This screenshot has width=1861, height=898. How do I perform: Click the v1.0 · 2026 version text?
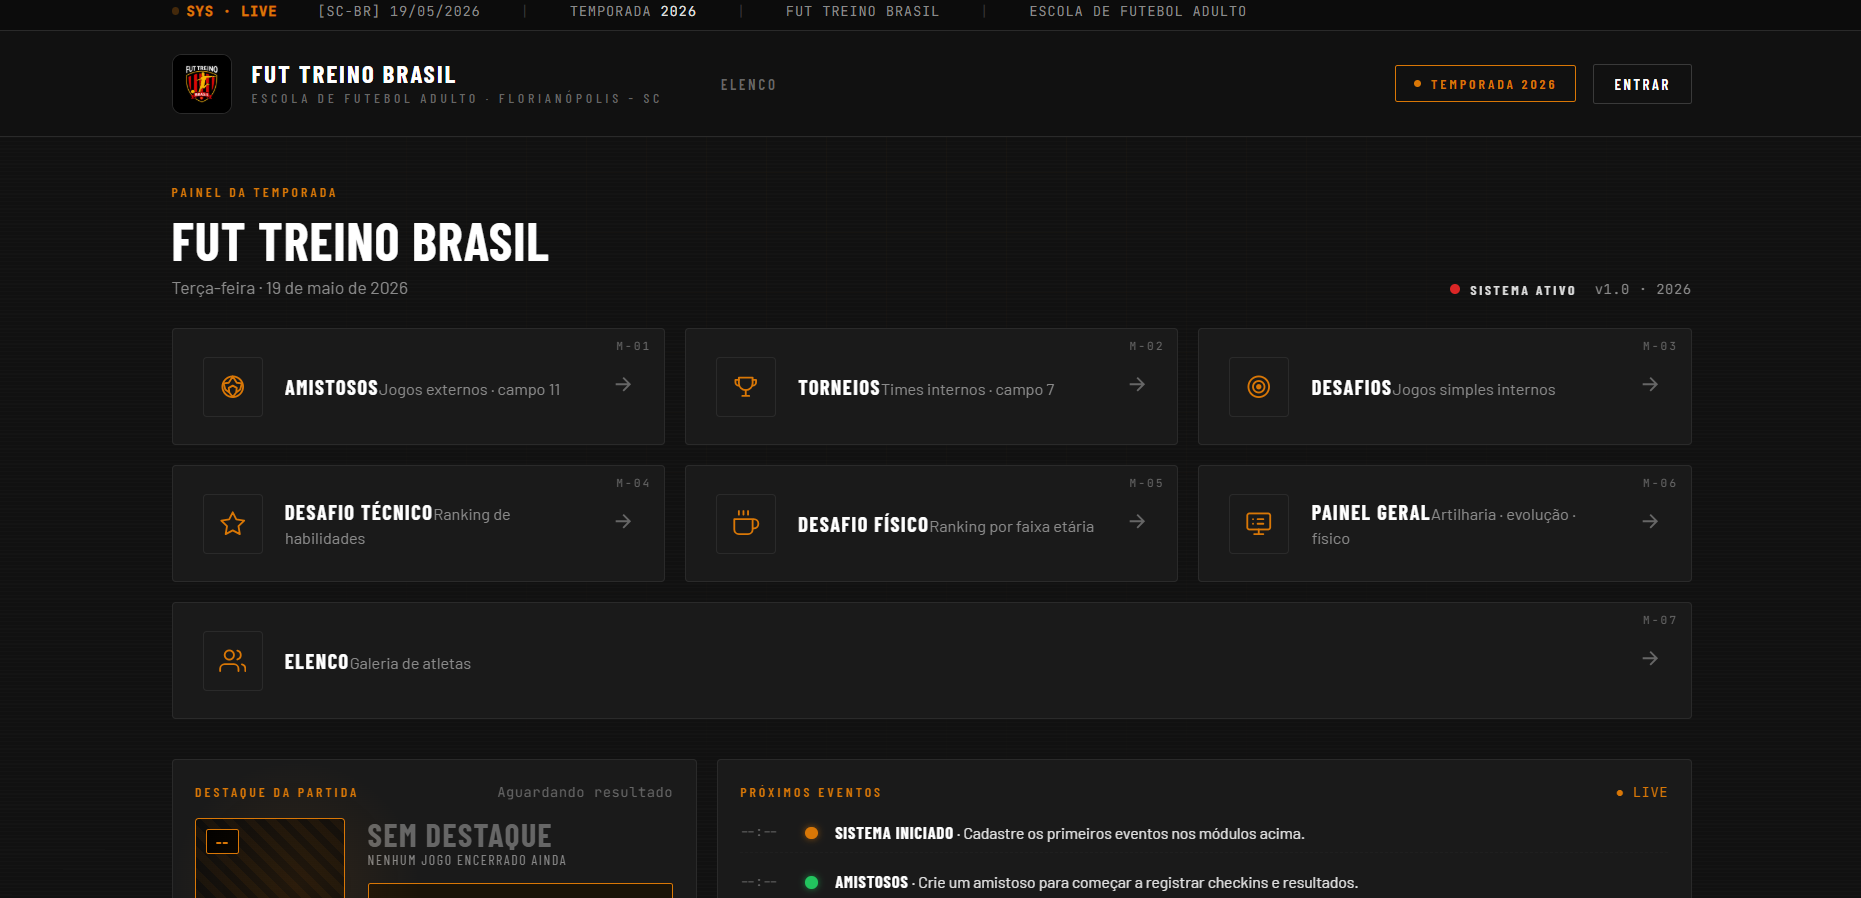point(1642,289)
